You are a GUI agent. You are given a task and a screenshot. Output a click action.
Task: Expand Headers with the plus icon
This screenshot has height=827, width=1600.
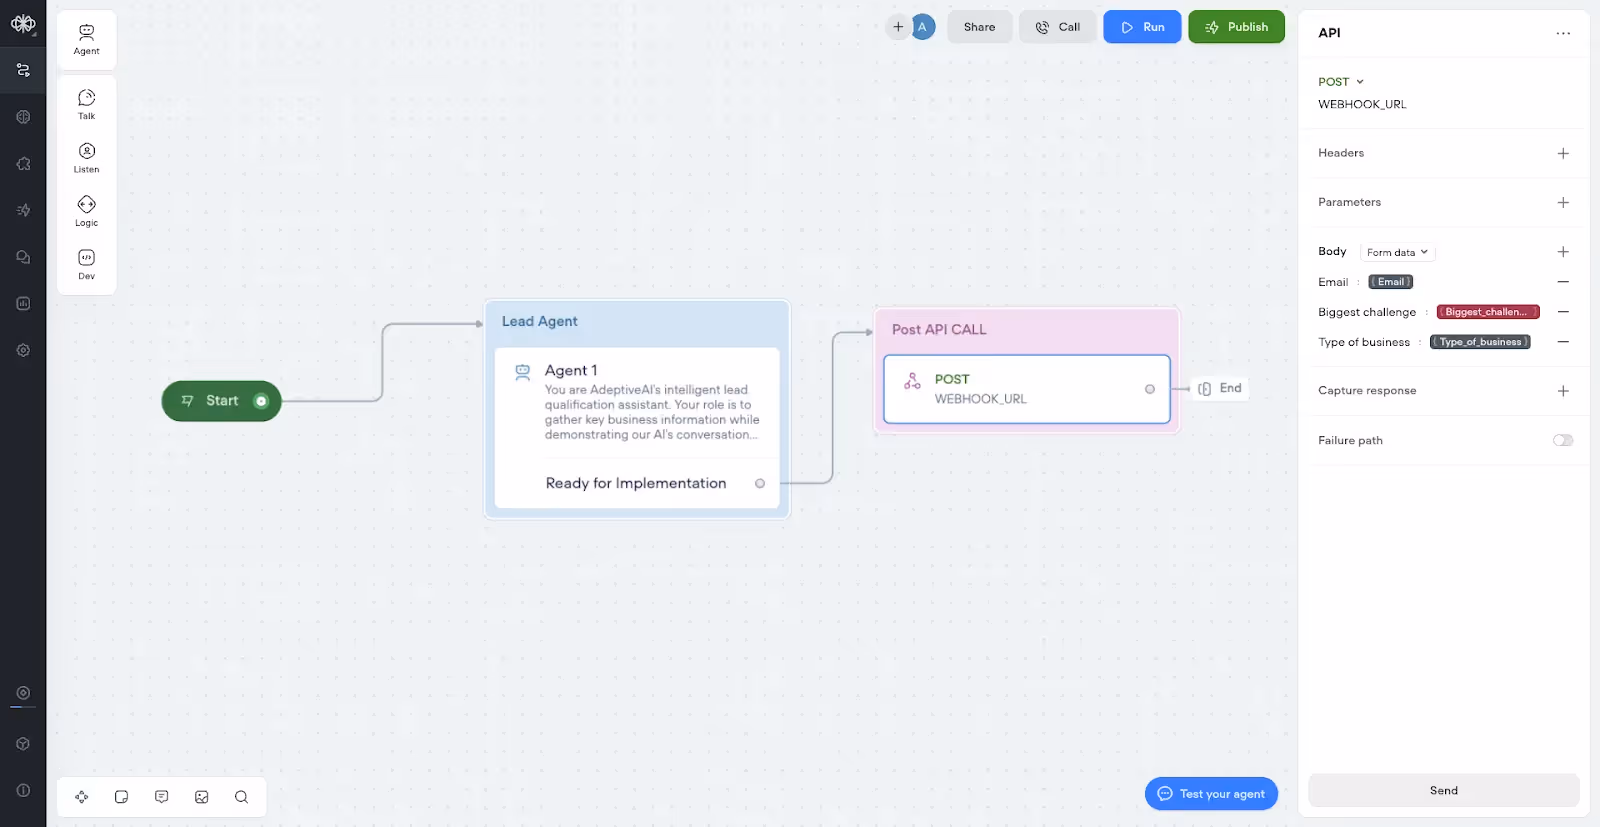[1563, 153]
